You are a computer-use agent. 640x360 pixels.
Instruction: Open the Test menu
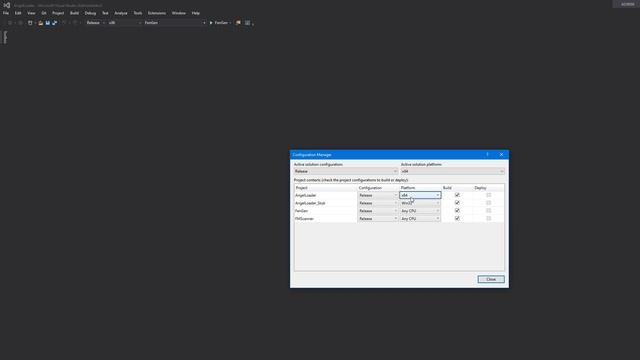coord(105,13)
